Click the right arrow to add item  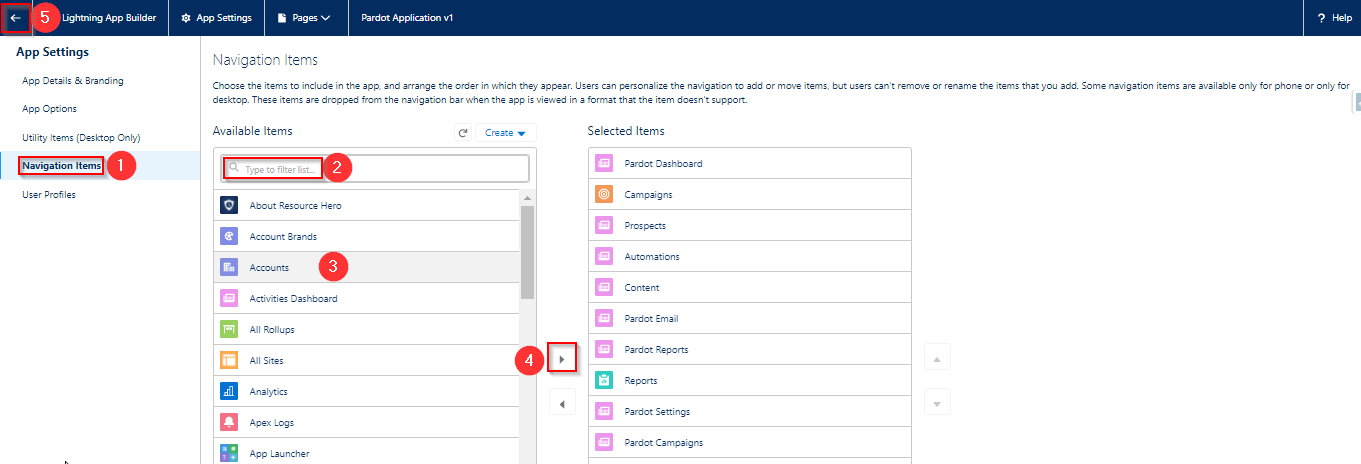(x=562, y=358)
